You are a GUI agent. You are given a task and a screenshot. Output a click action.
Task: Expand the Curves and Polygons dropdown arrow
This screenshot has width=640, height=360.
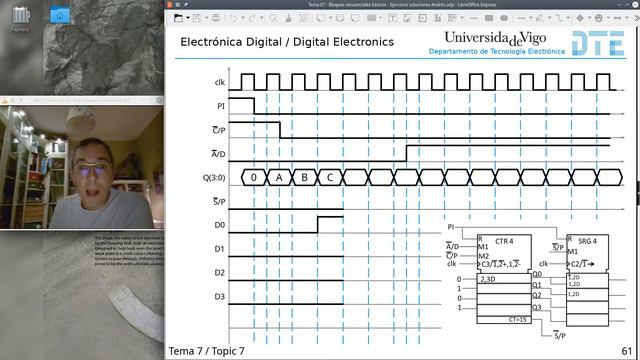point(550,18)
